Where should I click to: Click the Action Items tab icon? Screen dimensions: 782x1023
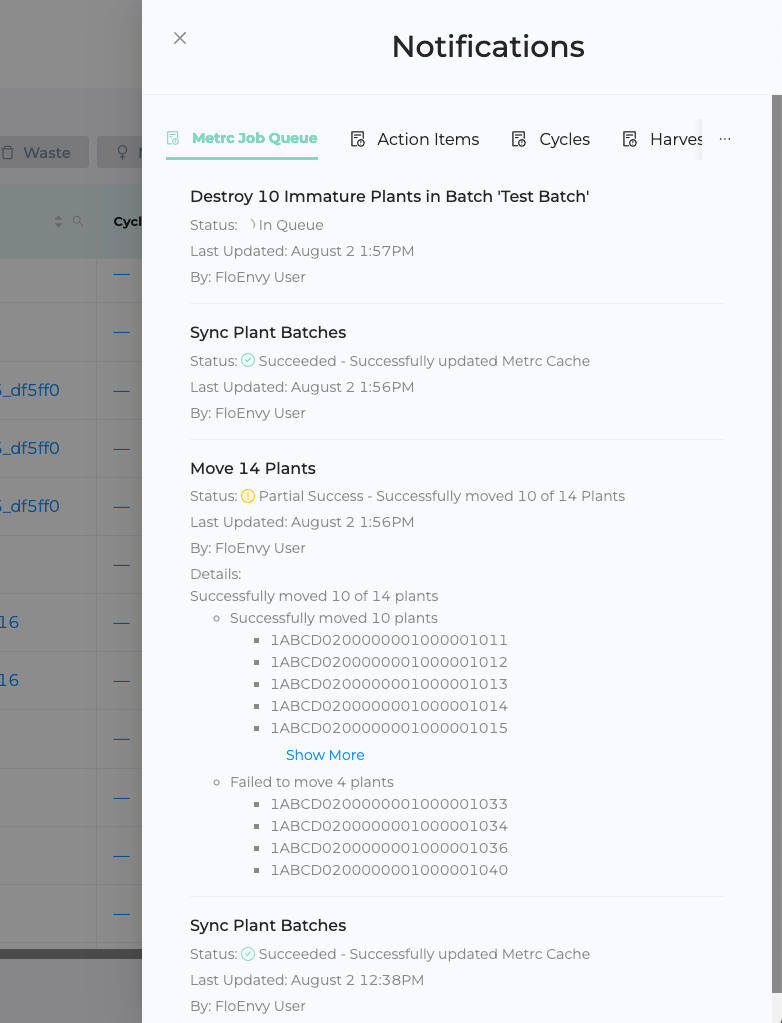tap(357, 140)
